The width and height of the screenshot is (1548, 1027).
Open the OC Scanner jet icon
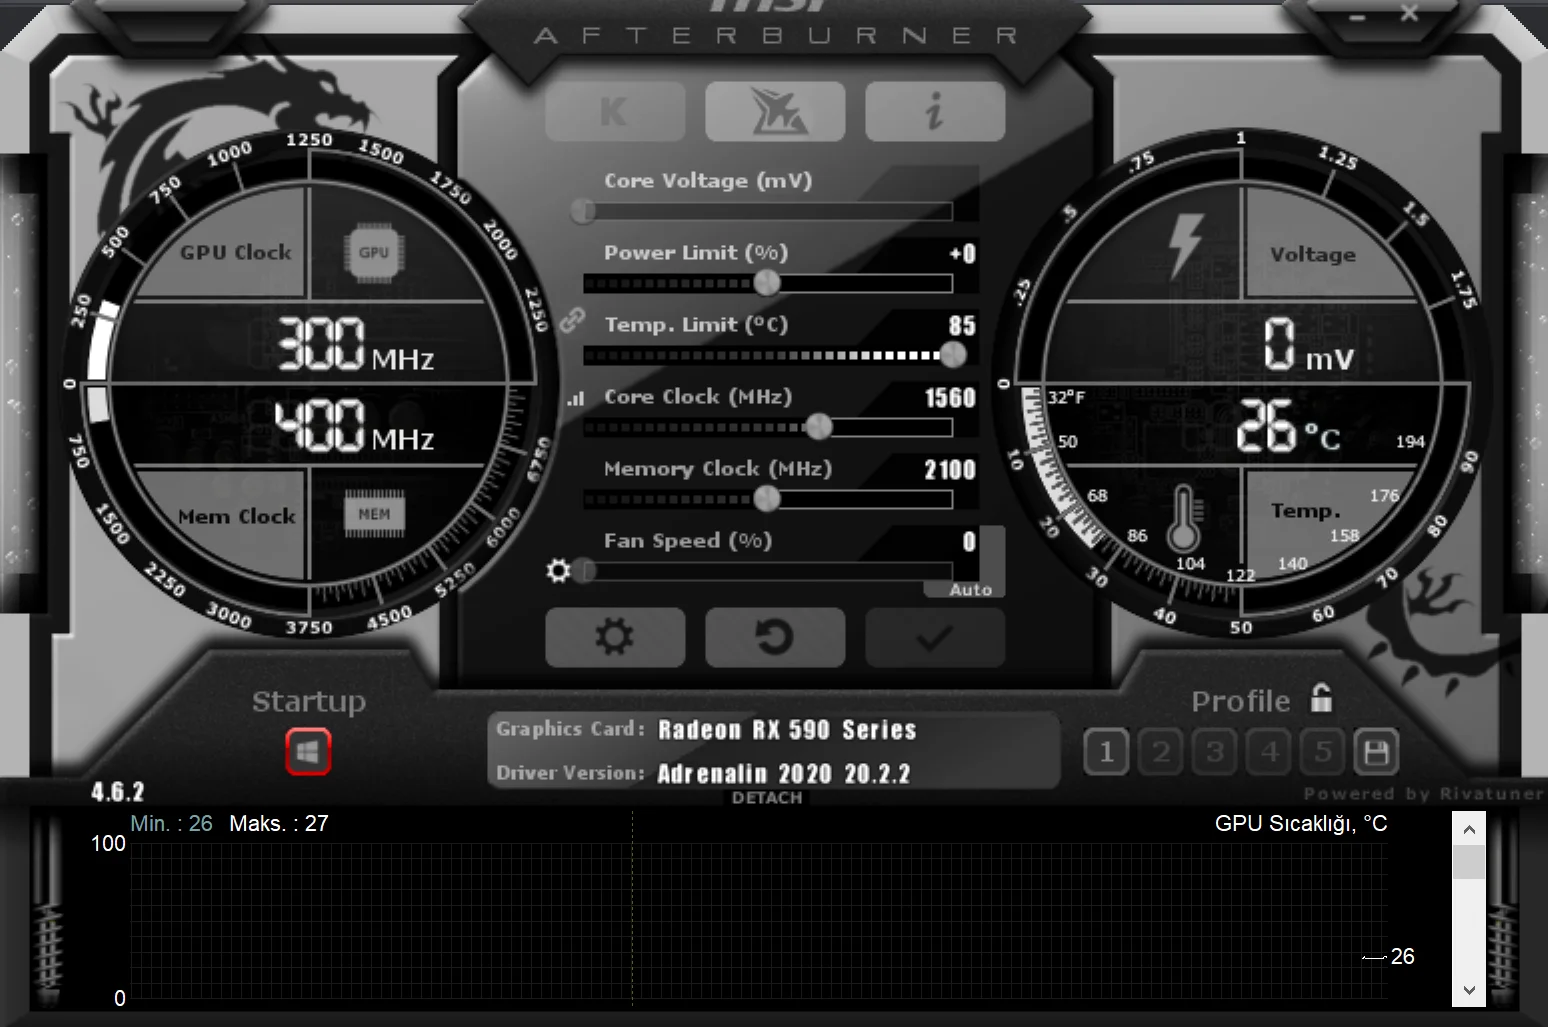775,111
